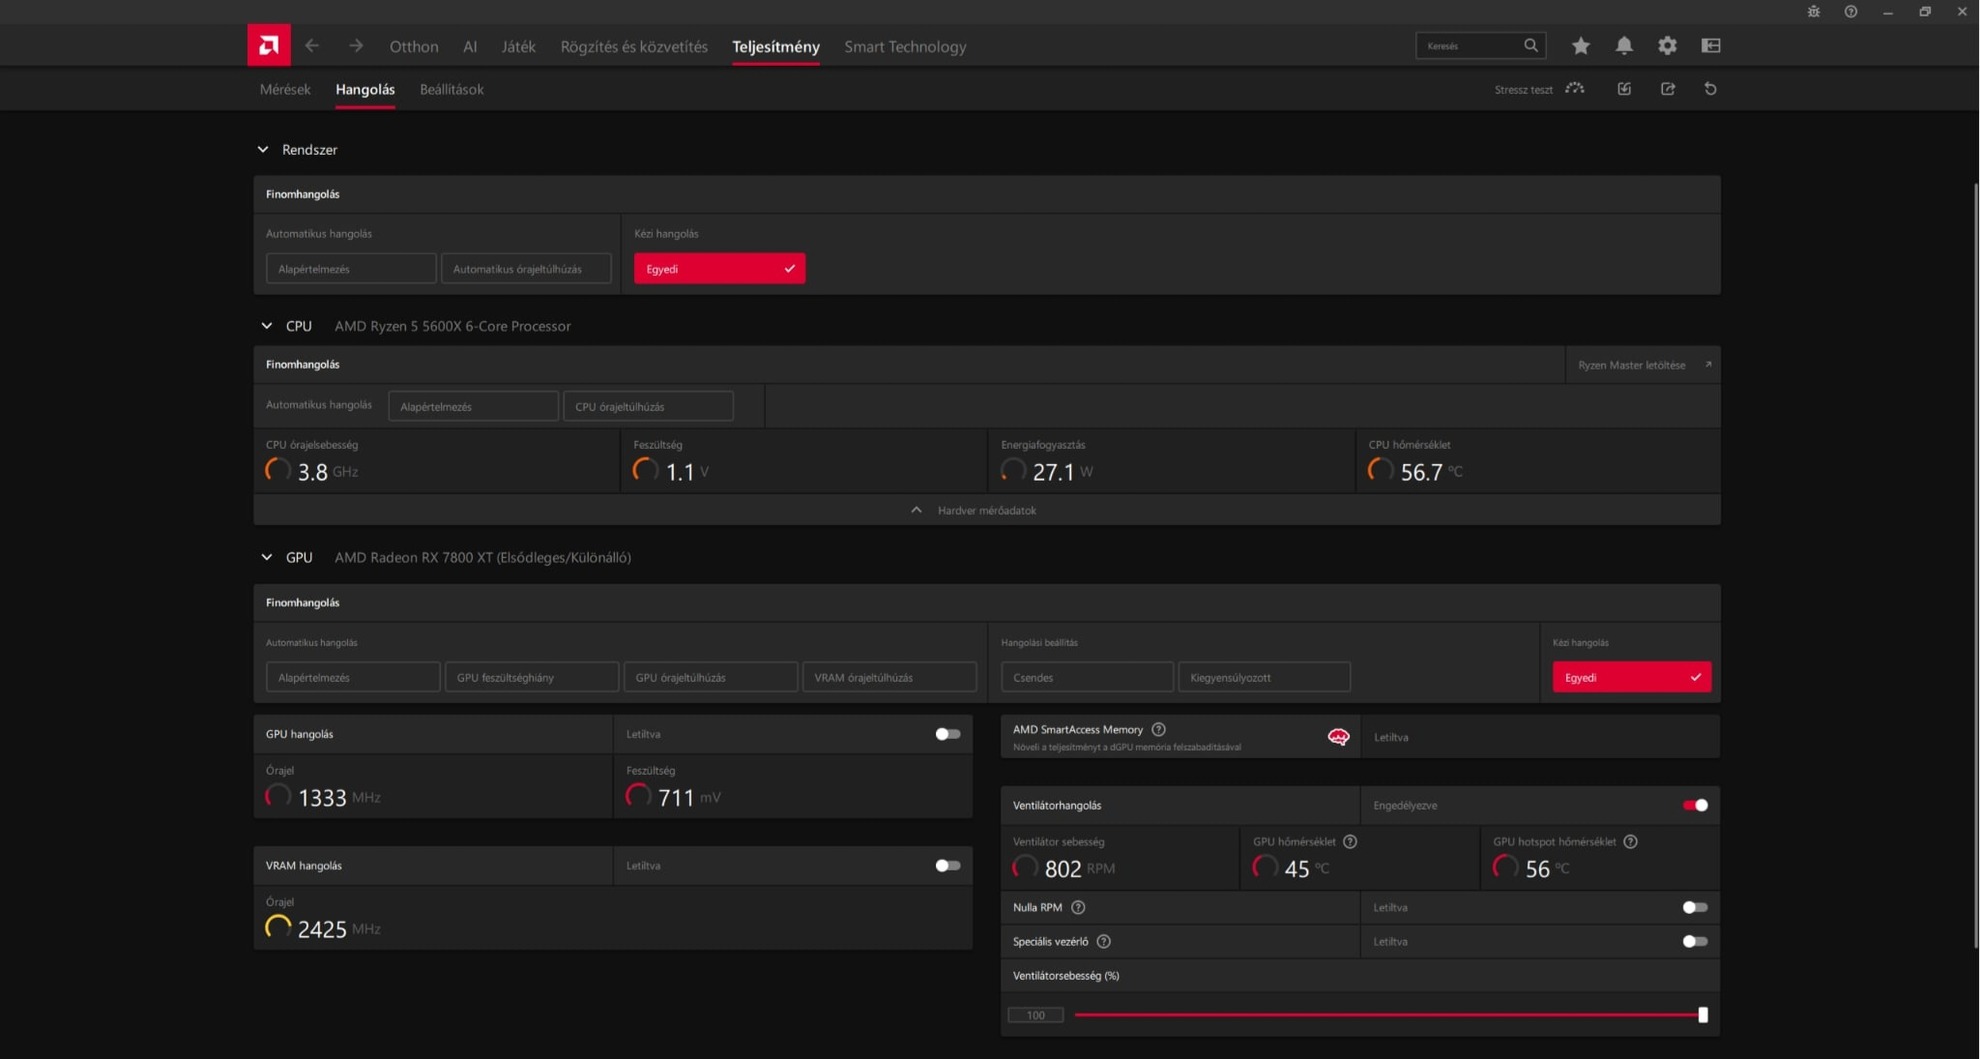Collapse the GPU section chevron
Image resolution: width=1980 pixels, height=1059 pixels.
coord(267,558)
